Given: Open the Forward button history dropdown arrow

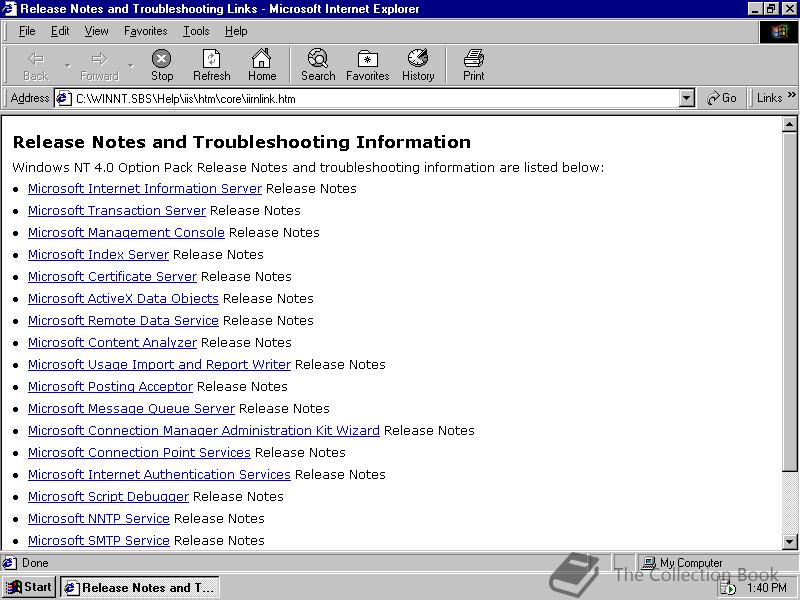Looking at the screenshot, I should (131, 66).
